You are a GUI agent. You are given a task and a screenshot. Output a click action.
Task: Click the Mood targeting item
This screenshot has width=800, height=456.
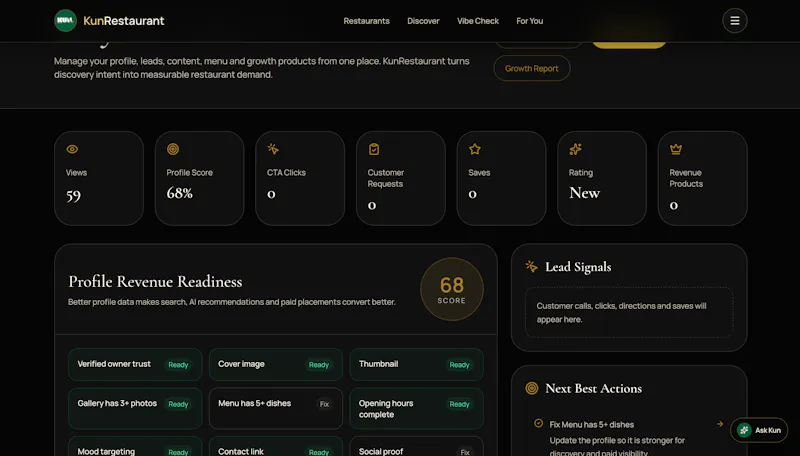(x=135, y=446)
